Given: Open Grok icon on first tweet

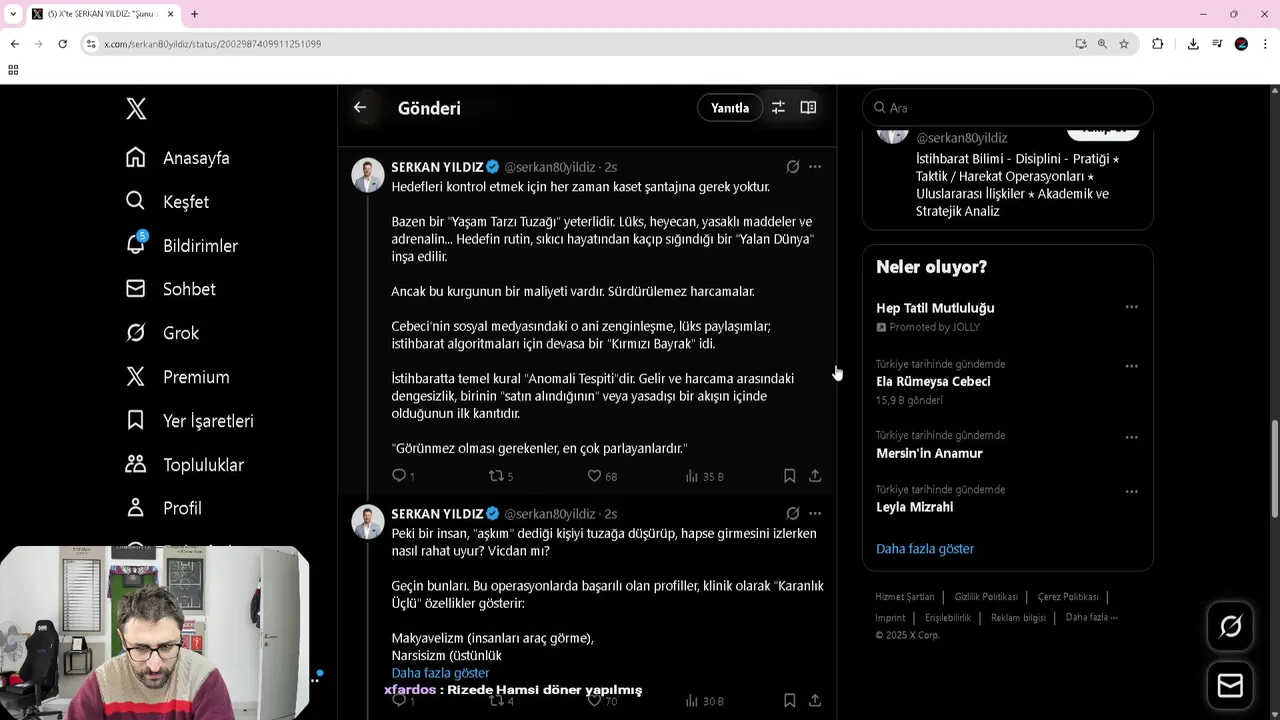Looking at the screenshot, I should pyautogui.click(x=792, y=167).
